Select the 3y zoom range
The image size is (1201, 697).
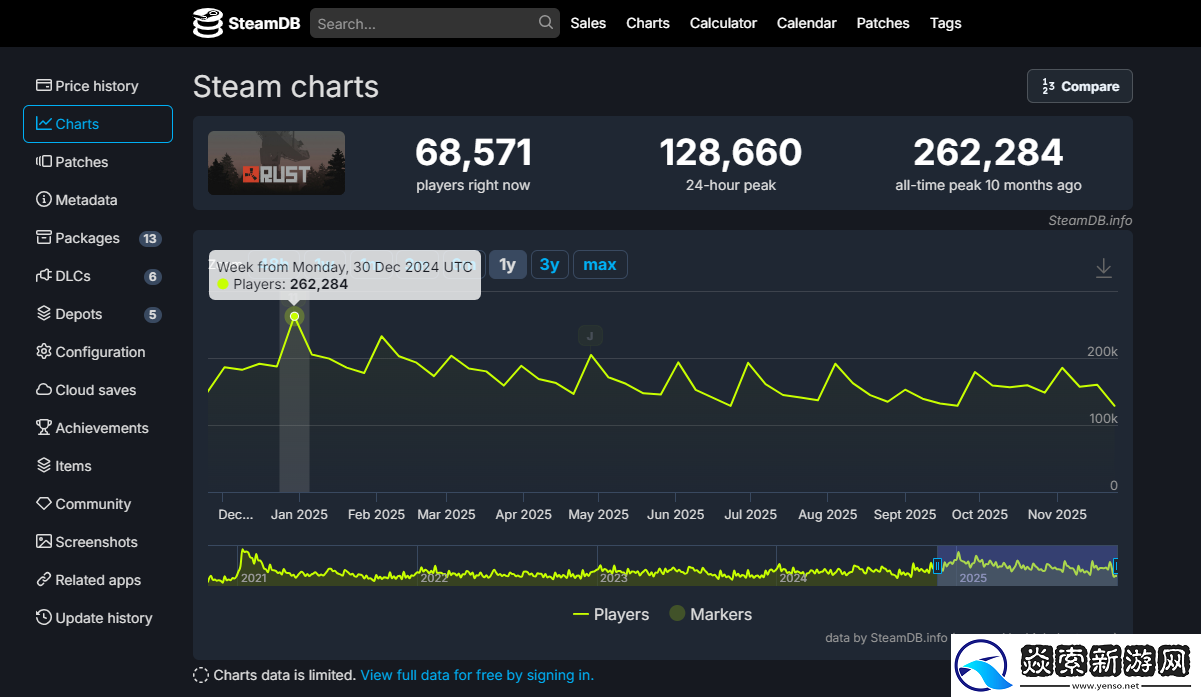pos(549,265)
